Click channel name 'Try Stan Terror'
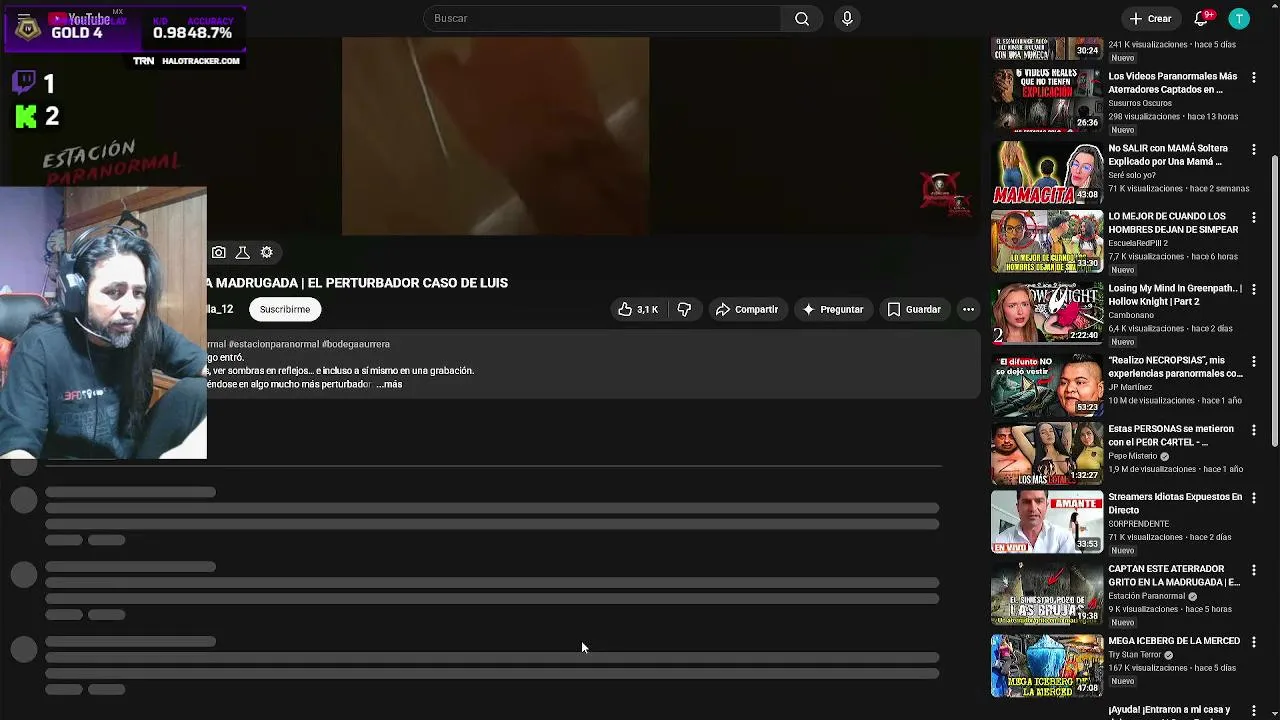This screenshot has width=1280, height=720. pos(1135,655)
